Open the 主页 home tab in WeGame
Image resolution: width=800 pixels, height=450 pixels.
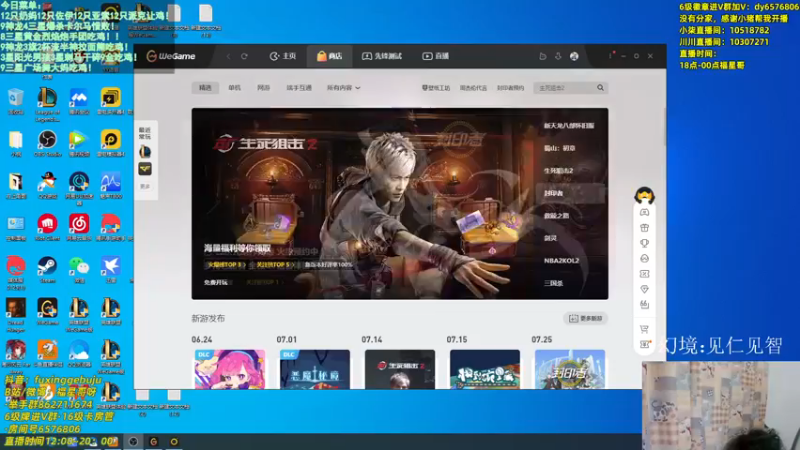tap(283, 56)
